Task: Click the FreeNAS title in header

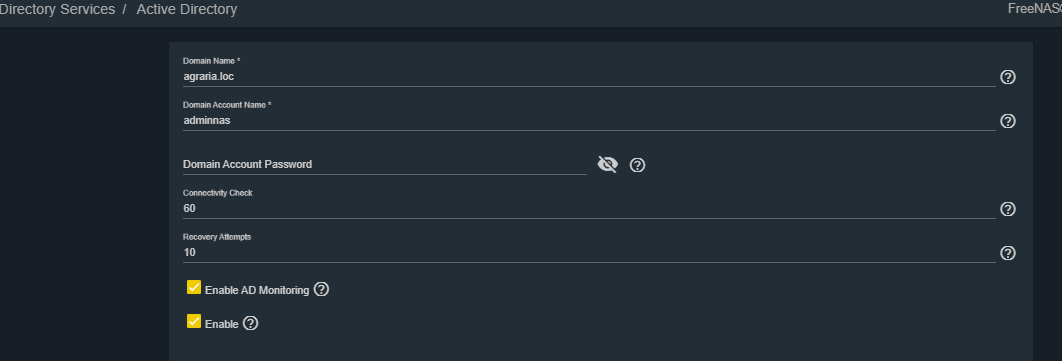Action: click(x=1035, y=9)
